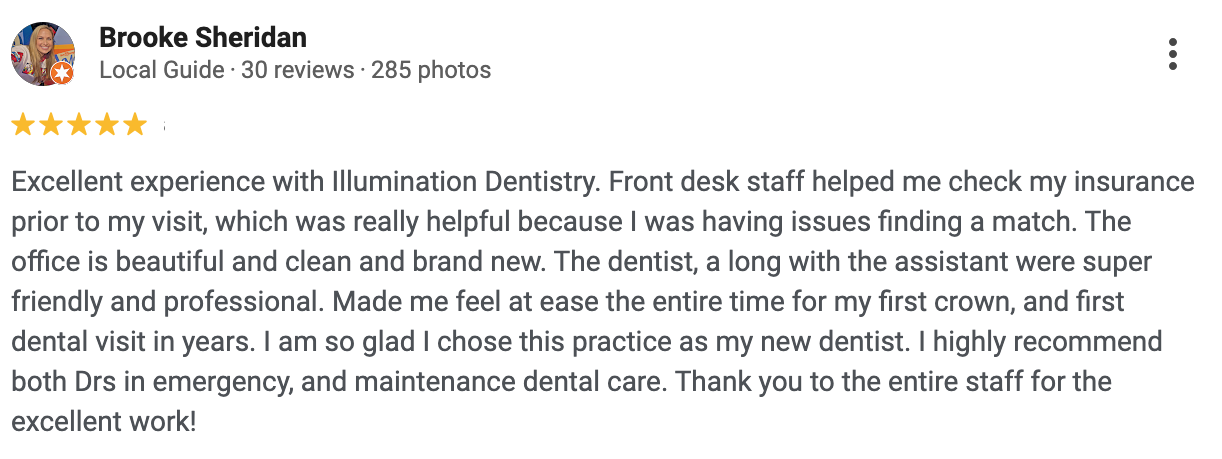Click the closing sentence "excellent work!"
The image size is (1222, 459).
click(104, 422)
